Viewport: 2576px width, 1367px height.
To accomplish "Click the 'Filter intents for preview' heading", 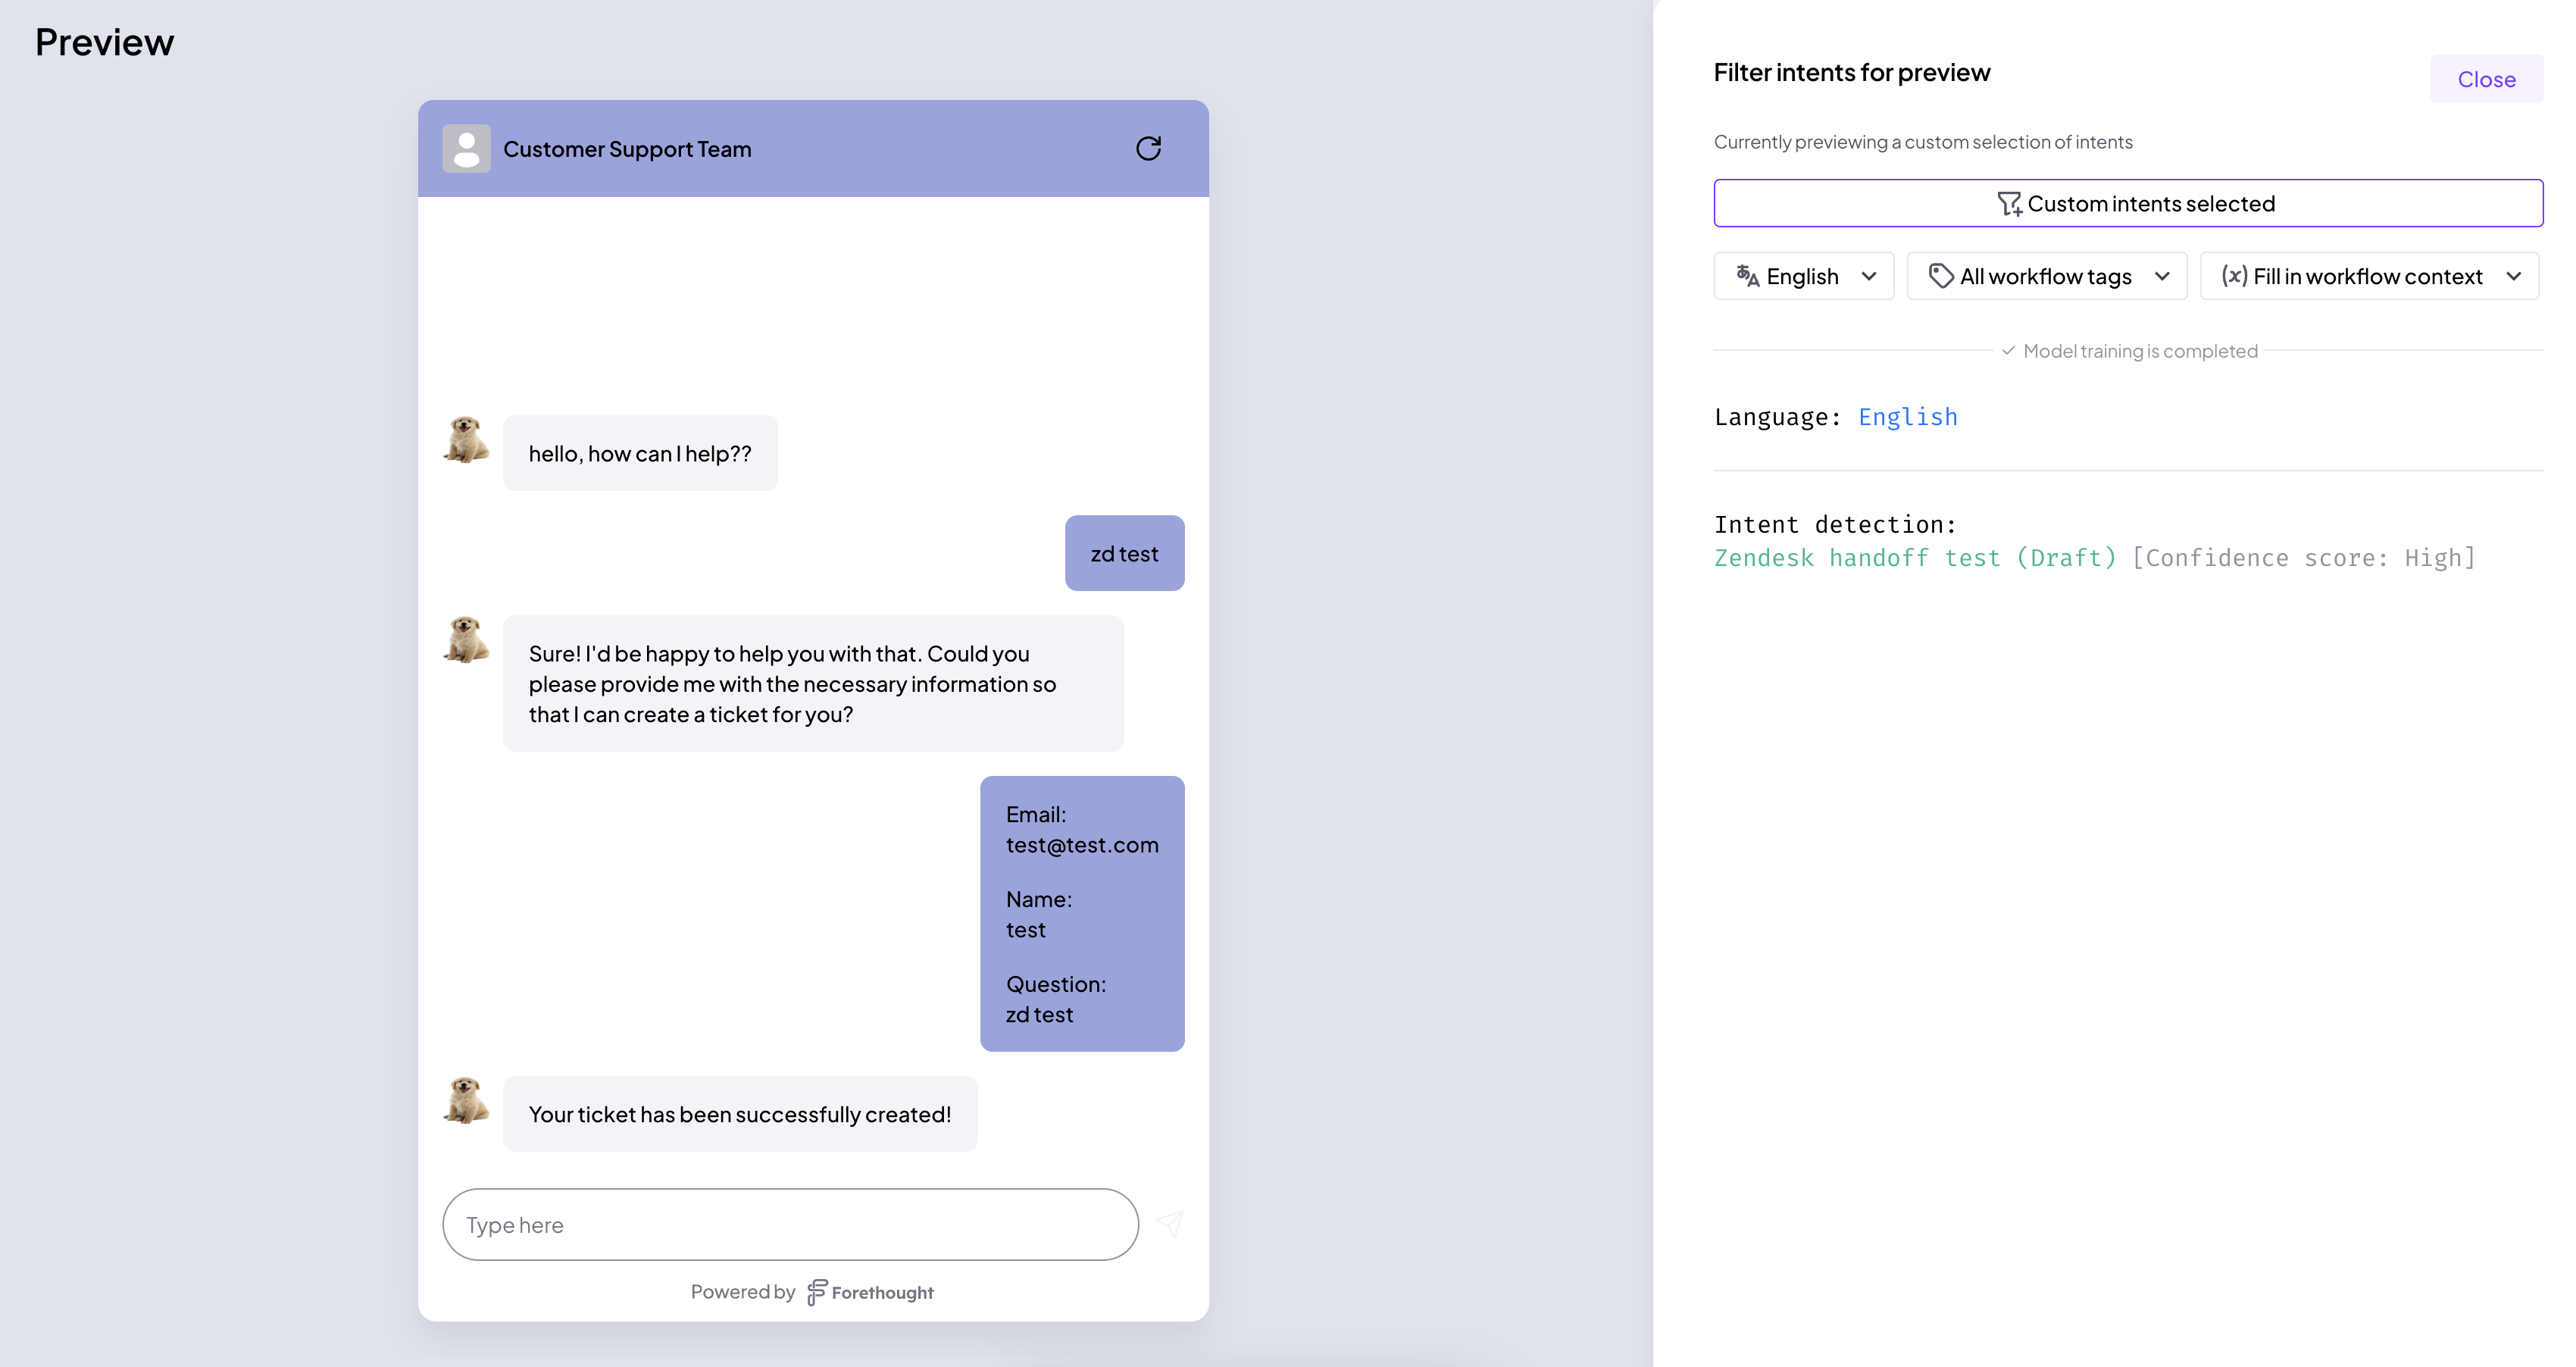I will pos(1852,72).
